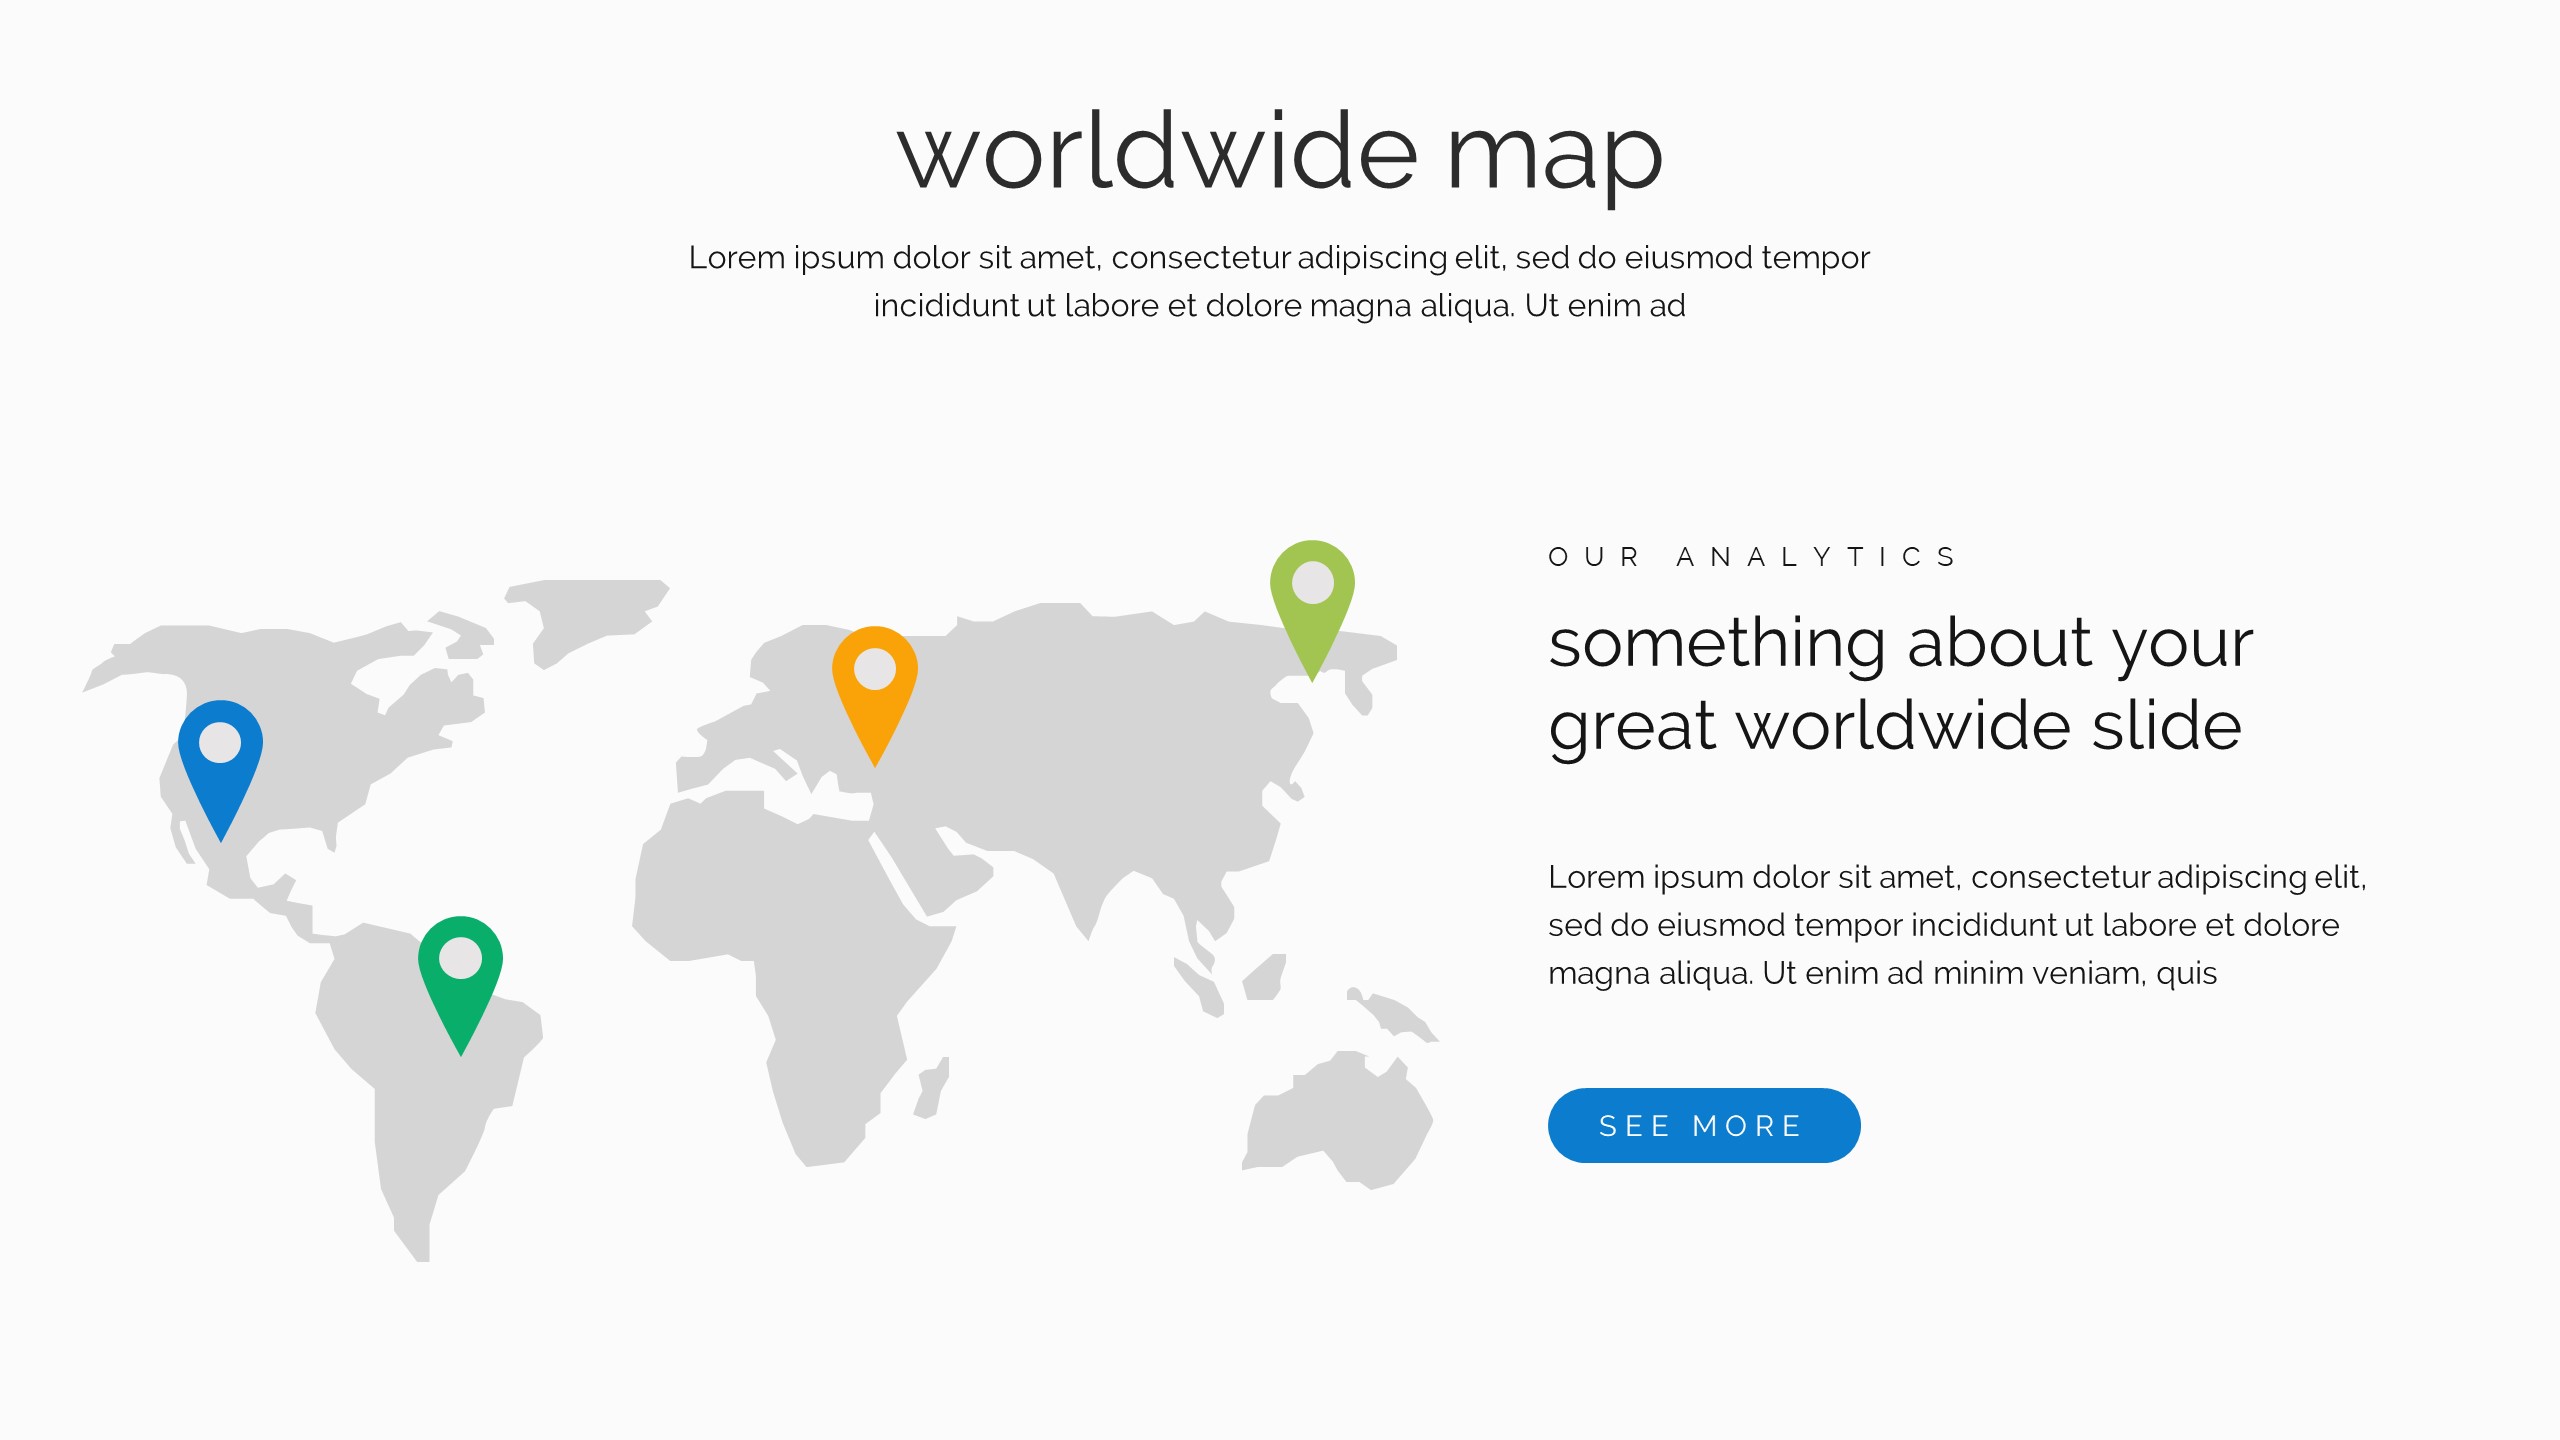This screenshot has height=1440, width=2560.
Task: Select the Borneo island shape near Southeast Asia
Action: click(1266, 977)
